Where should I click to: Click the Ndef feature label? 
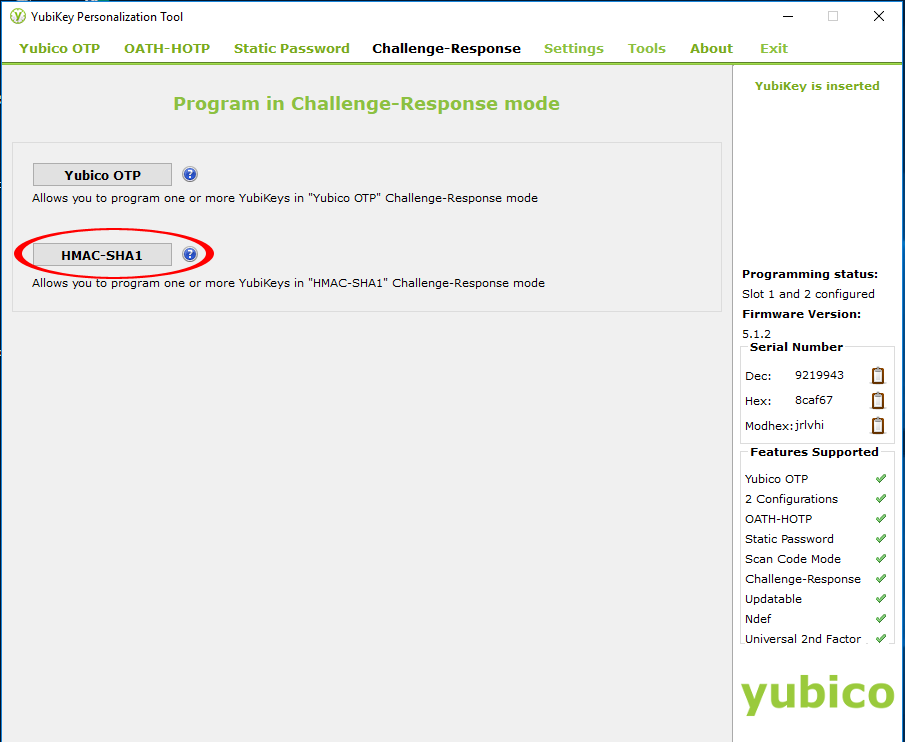[x=758, y=619]
